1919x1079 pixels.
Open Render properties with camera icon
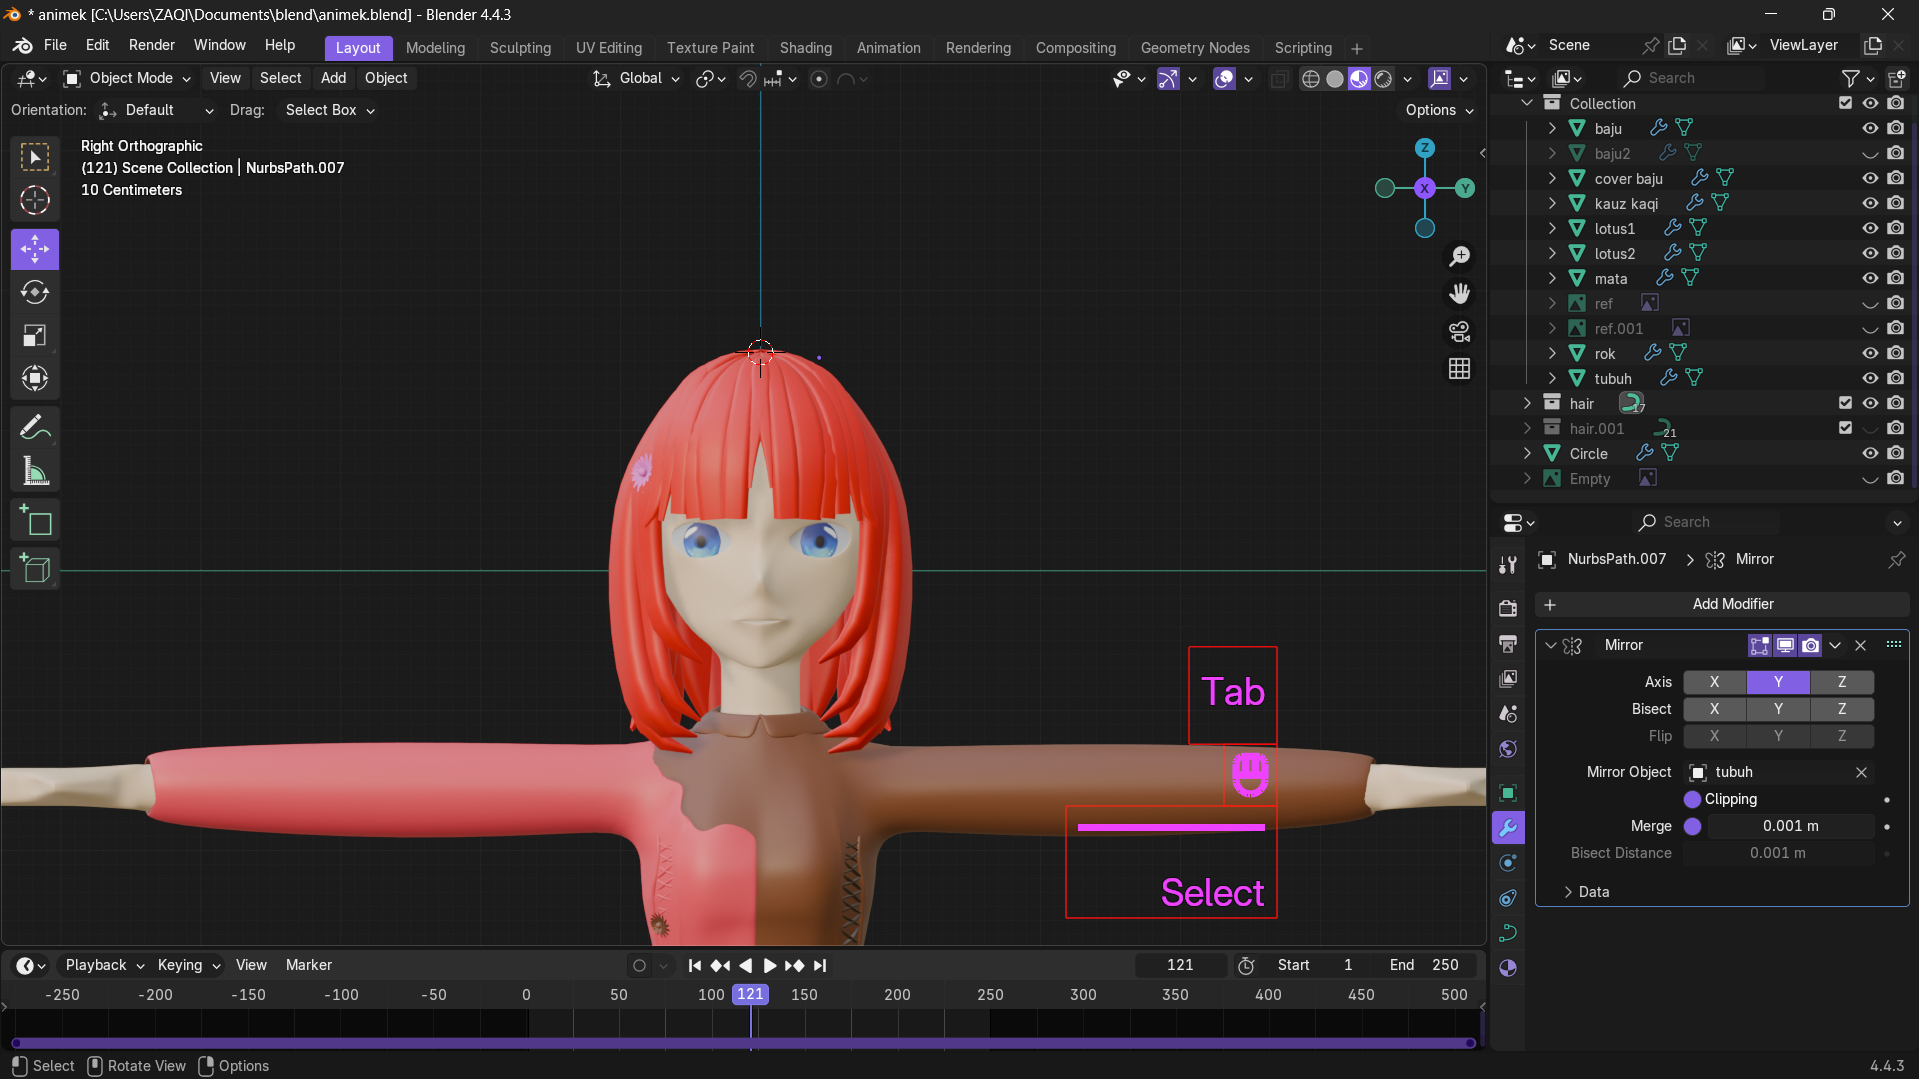(x=1508, y=607)
